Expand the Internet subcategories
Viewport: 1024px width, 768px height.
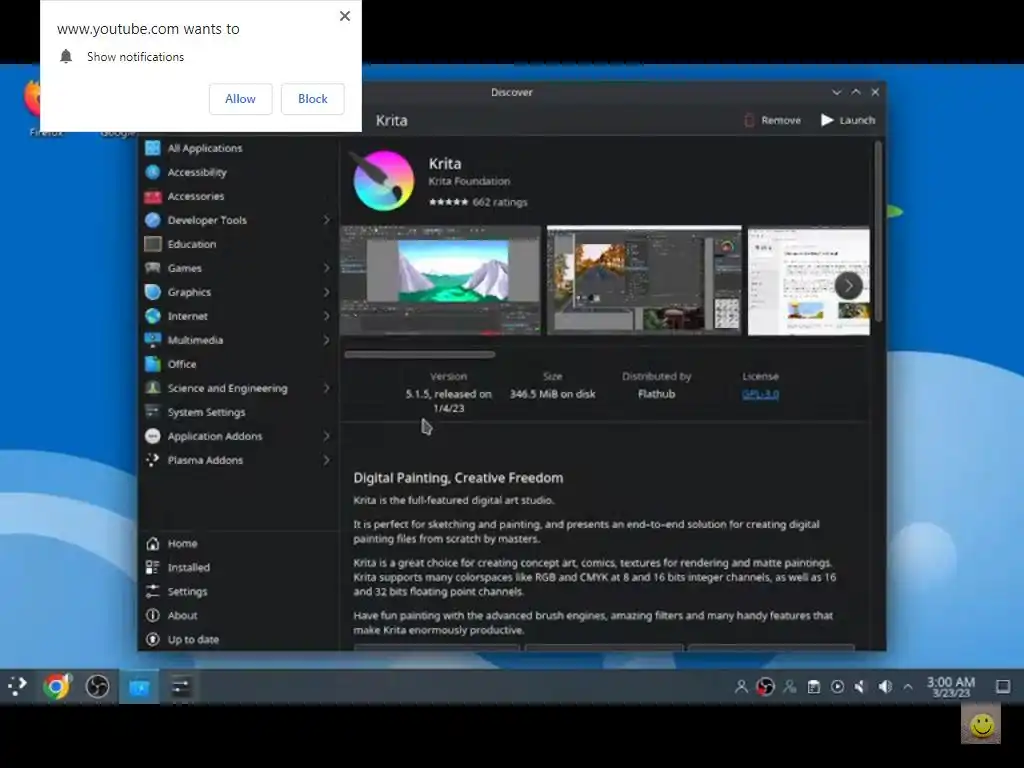tap(327, 316)
